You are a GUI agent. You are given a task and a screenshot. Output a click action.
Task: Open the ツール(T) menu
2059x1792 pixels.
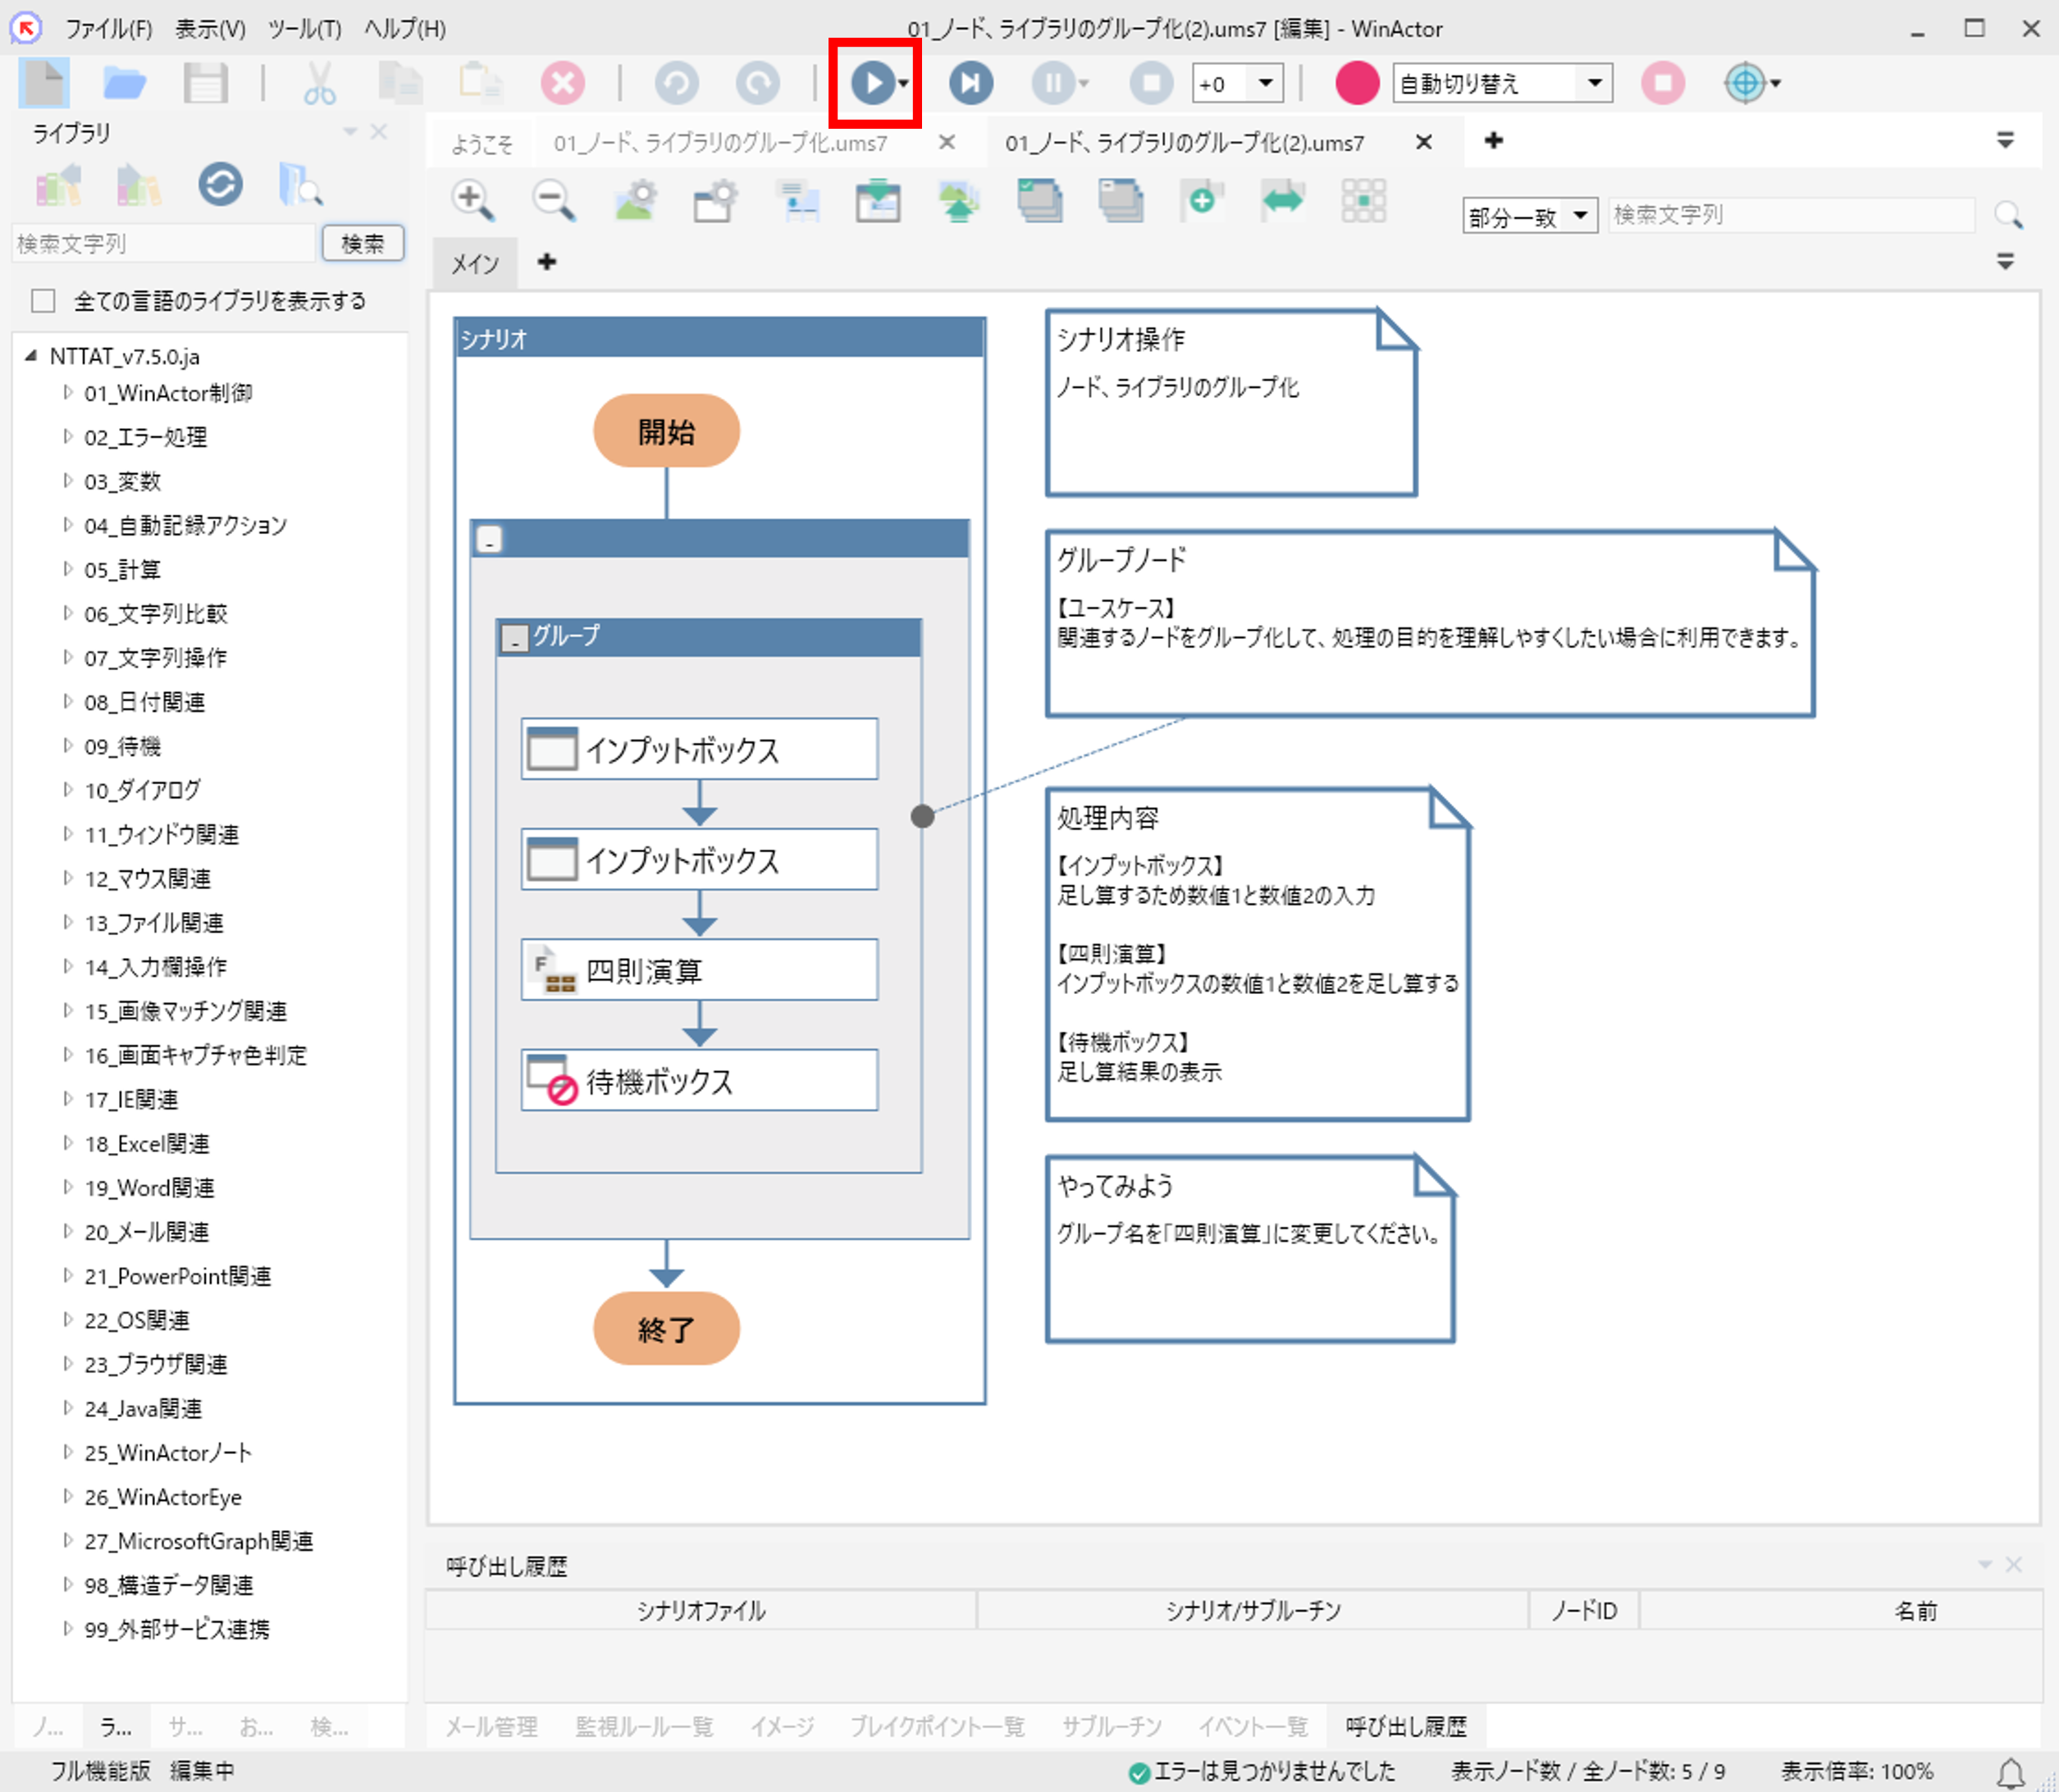point(304,28)
